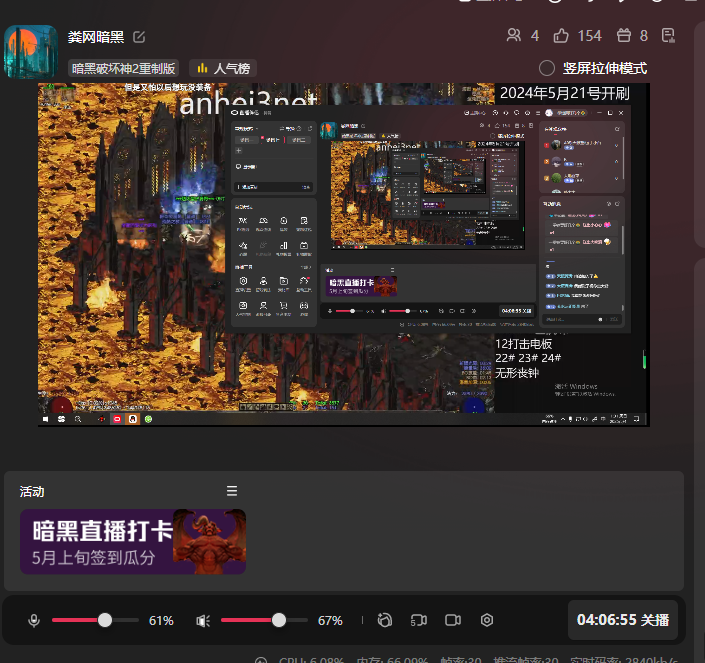This screenshot has height=663, width=705.
Task: Select the live stream preview canvas
Action: 344,254
